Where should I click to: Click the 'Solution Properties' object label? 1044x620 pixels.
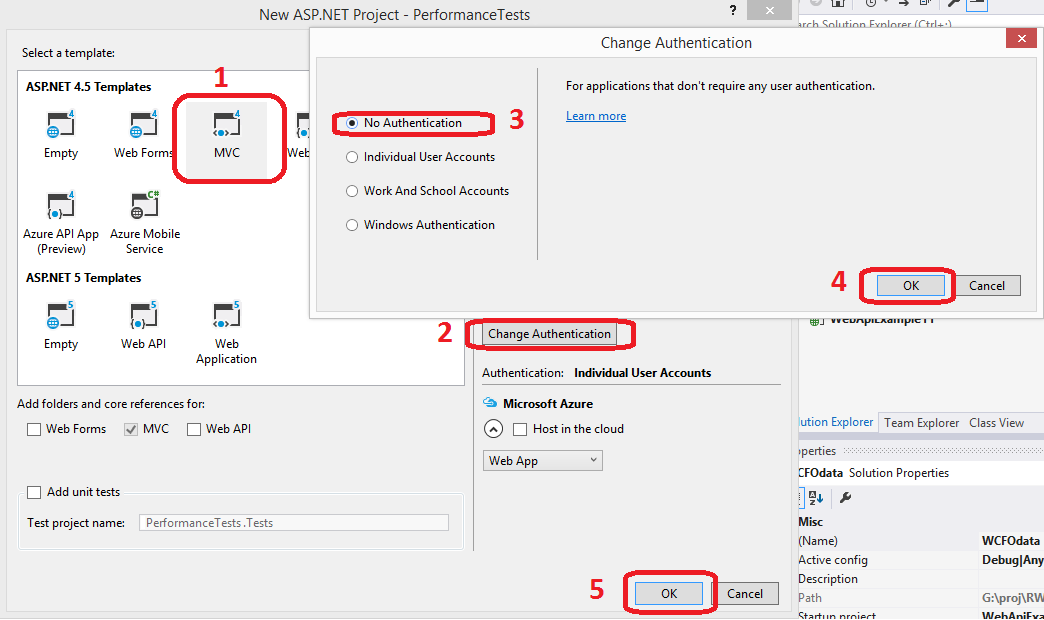[x=899, y=473]
